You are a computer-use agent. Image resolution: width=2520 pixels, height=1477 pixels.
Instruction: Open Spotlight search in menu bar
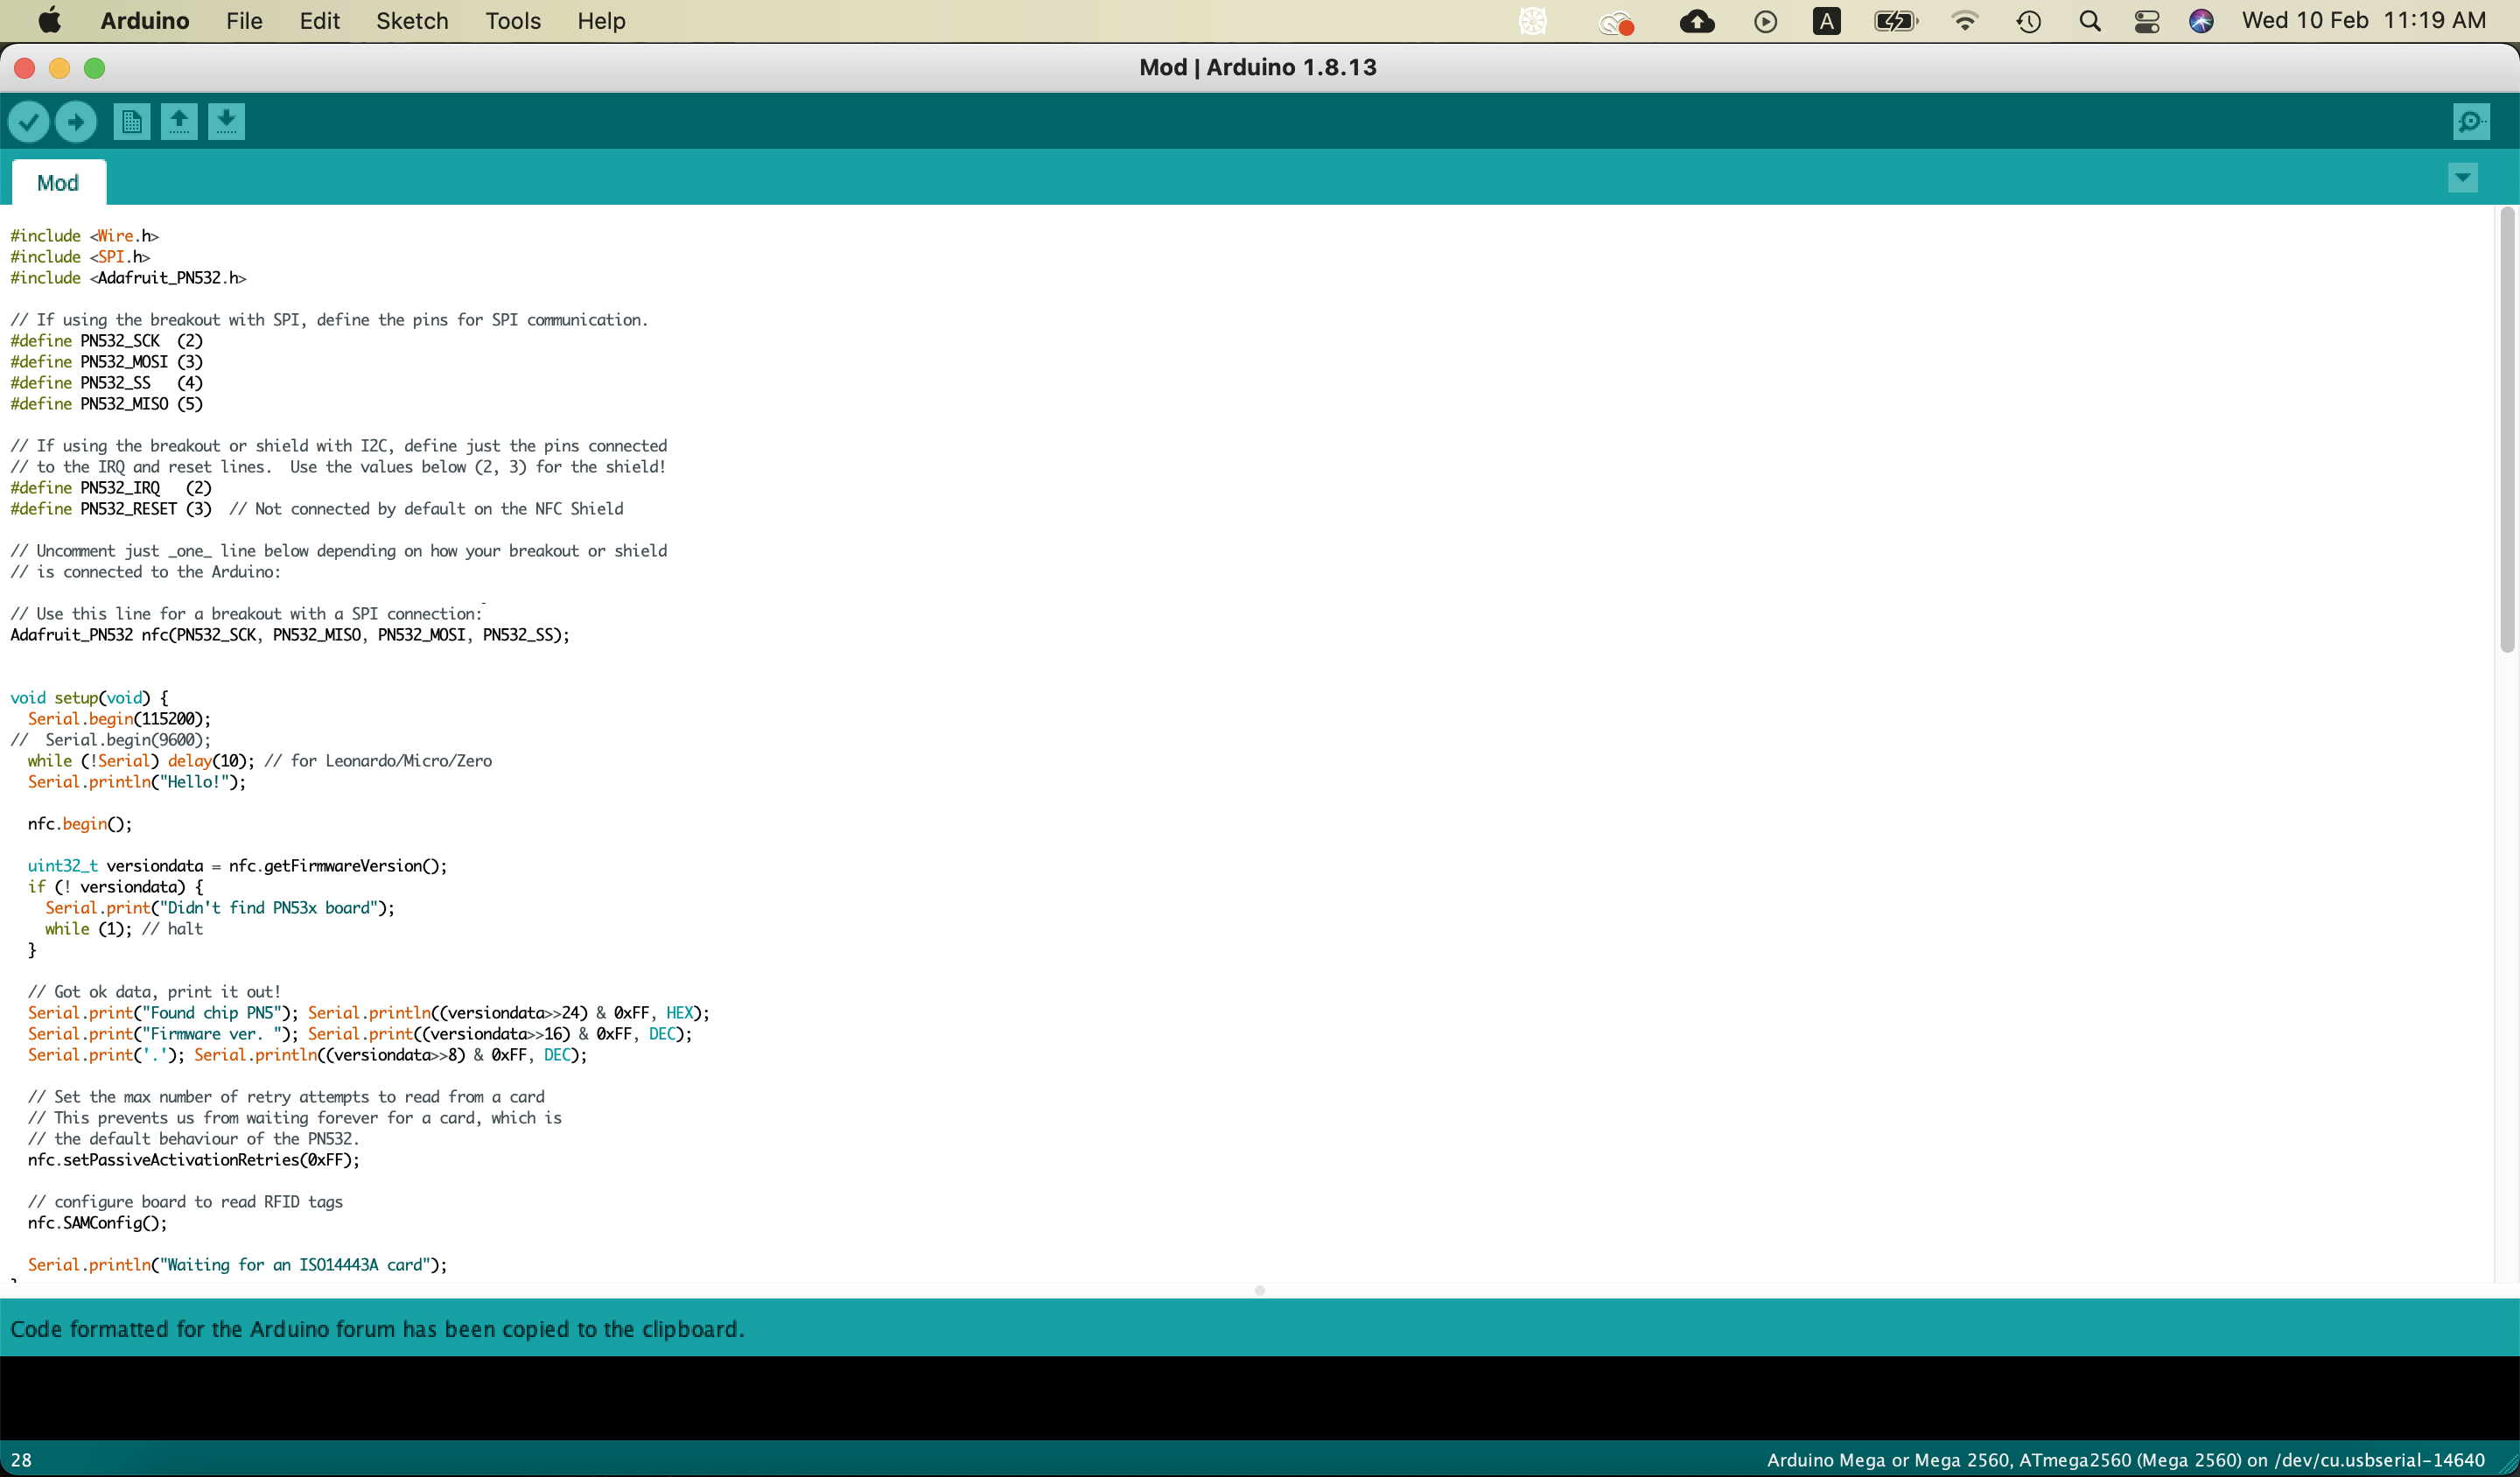point(2089,21)
